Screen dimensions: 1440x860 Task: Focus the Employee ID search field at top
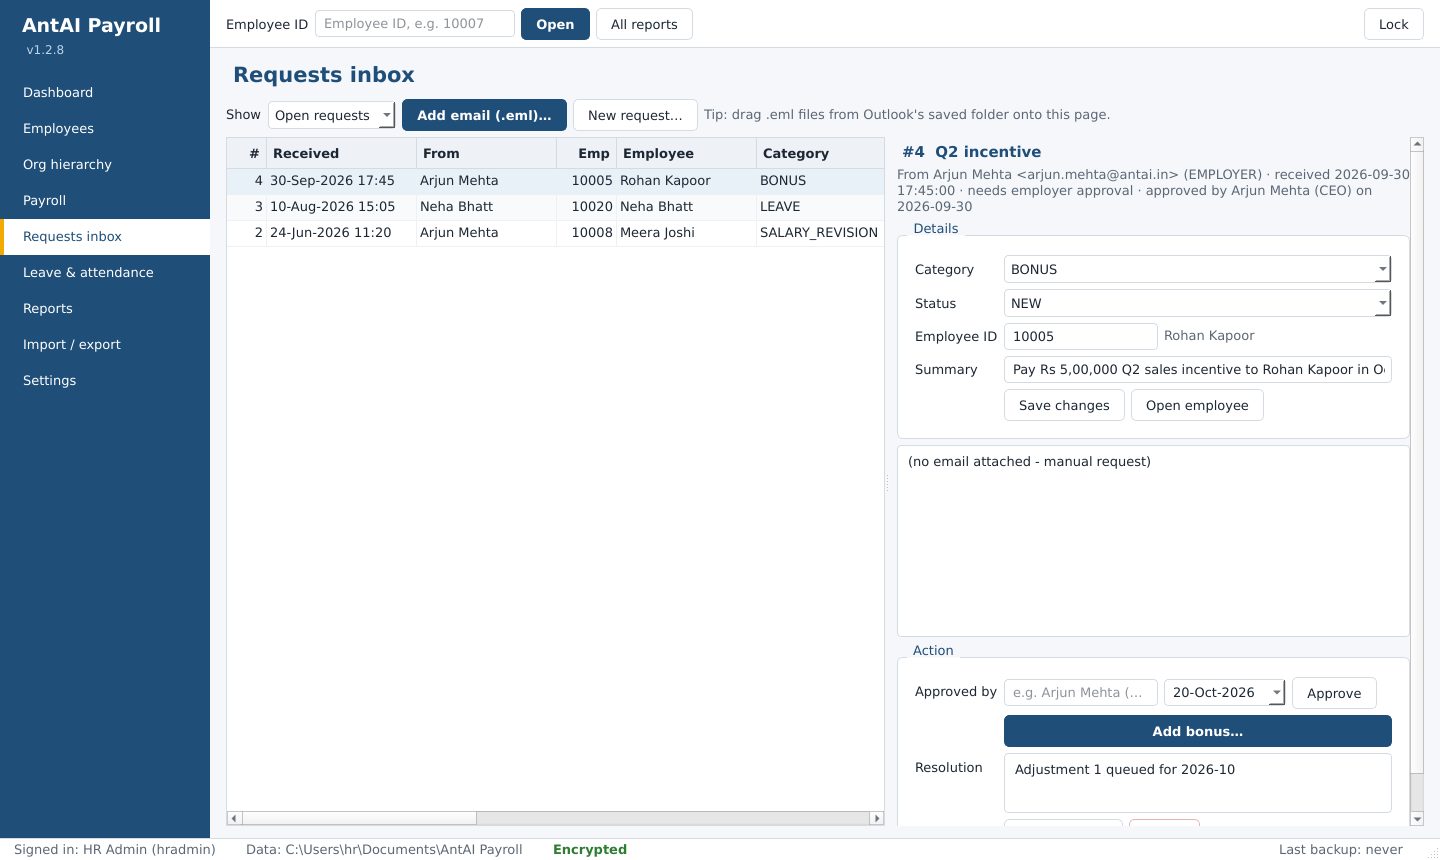pos(415,24)
